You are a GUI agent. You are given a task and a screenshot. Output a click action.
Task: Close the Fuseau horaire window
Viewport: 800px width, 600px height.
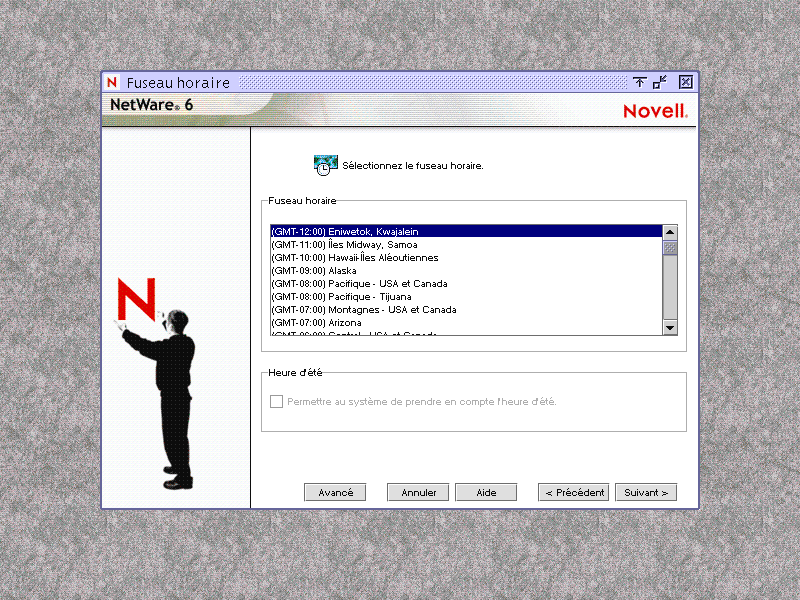tap(686, 82)
